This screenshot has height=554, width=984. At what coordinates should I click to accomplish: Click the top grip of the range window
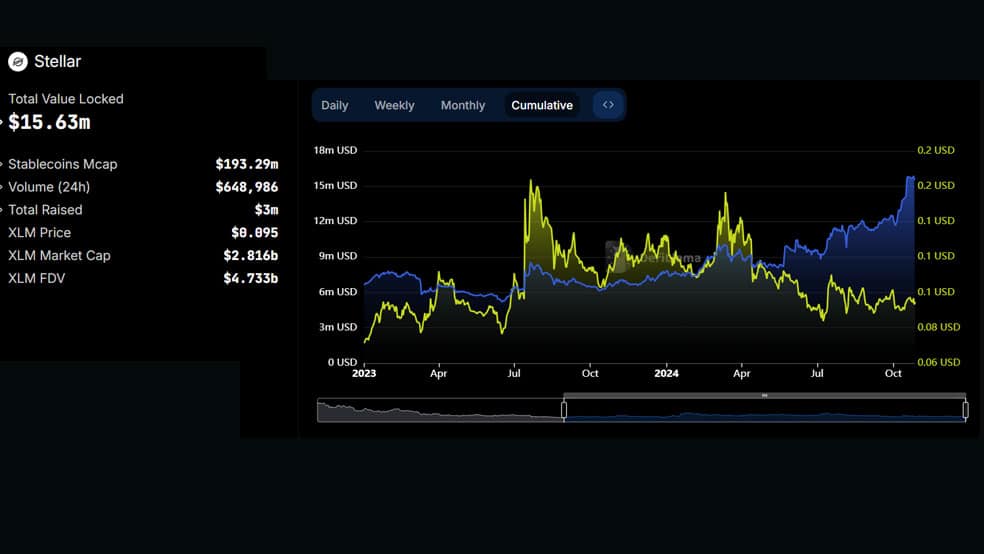coord(764,395)
